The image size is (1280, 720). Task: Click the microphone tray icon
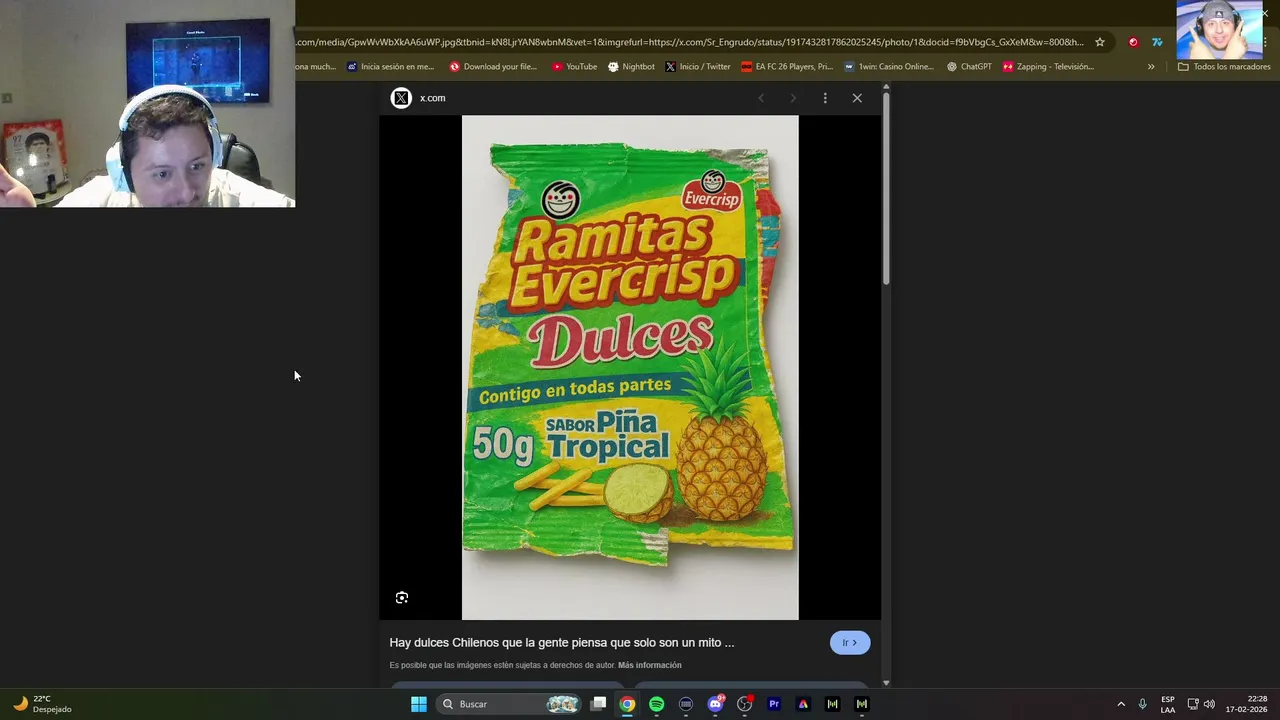click(1143, 704)
